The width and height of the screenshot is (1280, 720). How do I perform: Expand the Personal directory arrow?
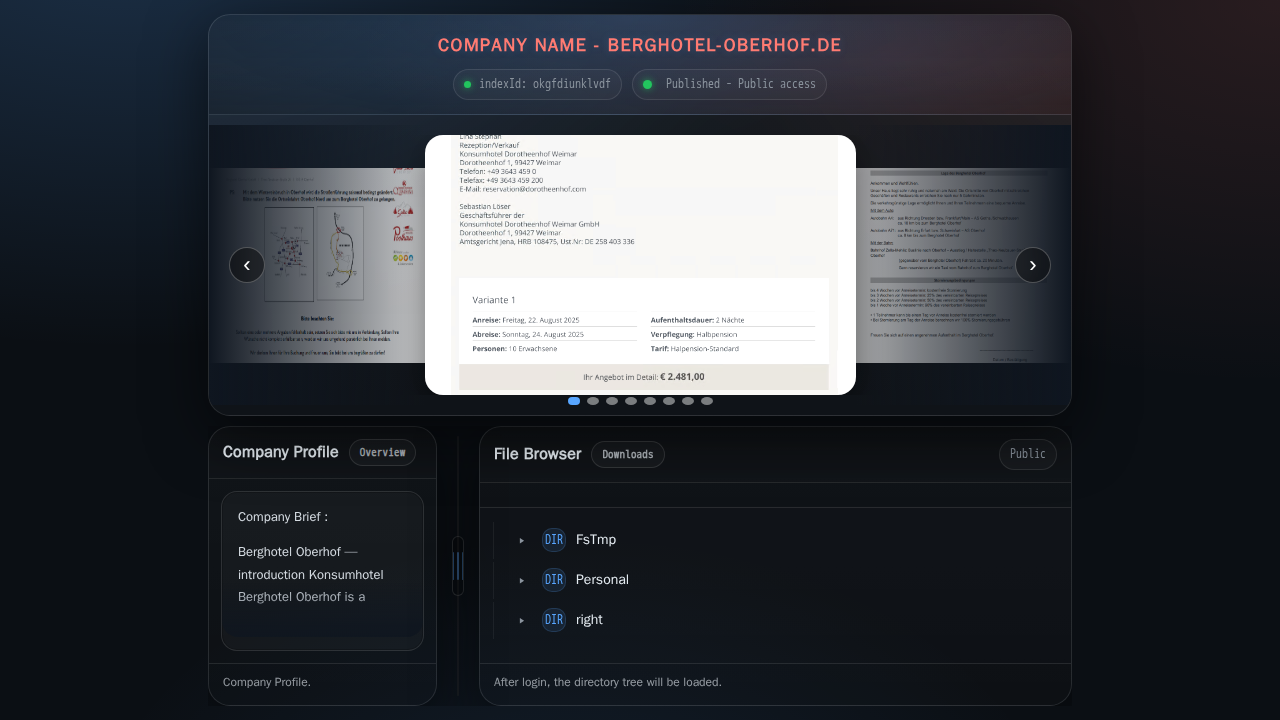click(522, 580)
